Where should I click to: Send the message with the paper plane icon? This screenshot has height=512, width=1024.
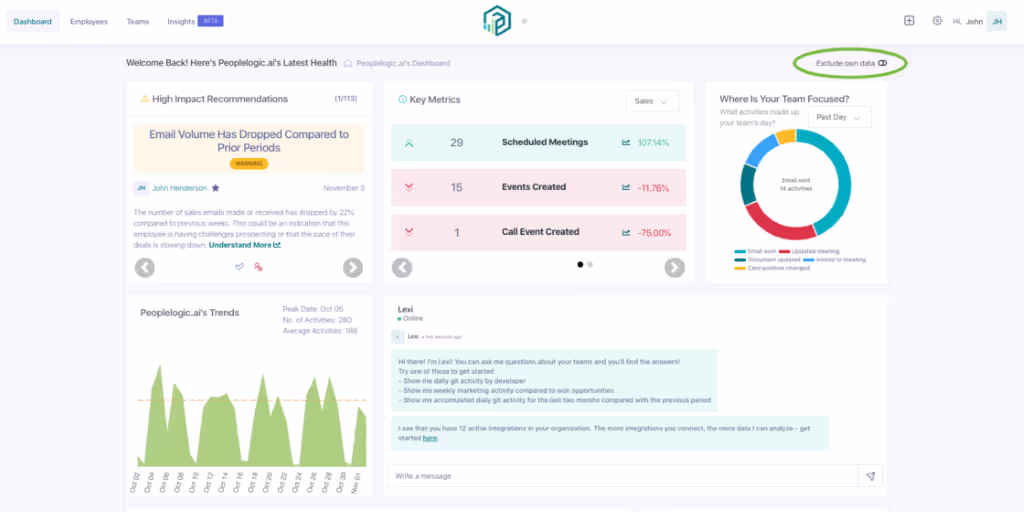pyautogui.click(x=870, y=476)
